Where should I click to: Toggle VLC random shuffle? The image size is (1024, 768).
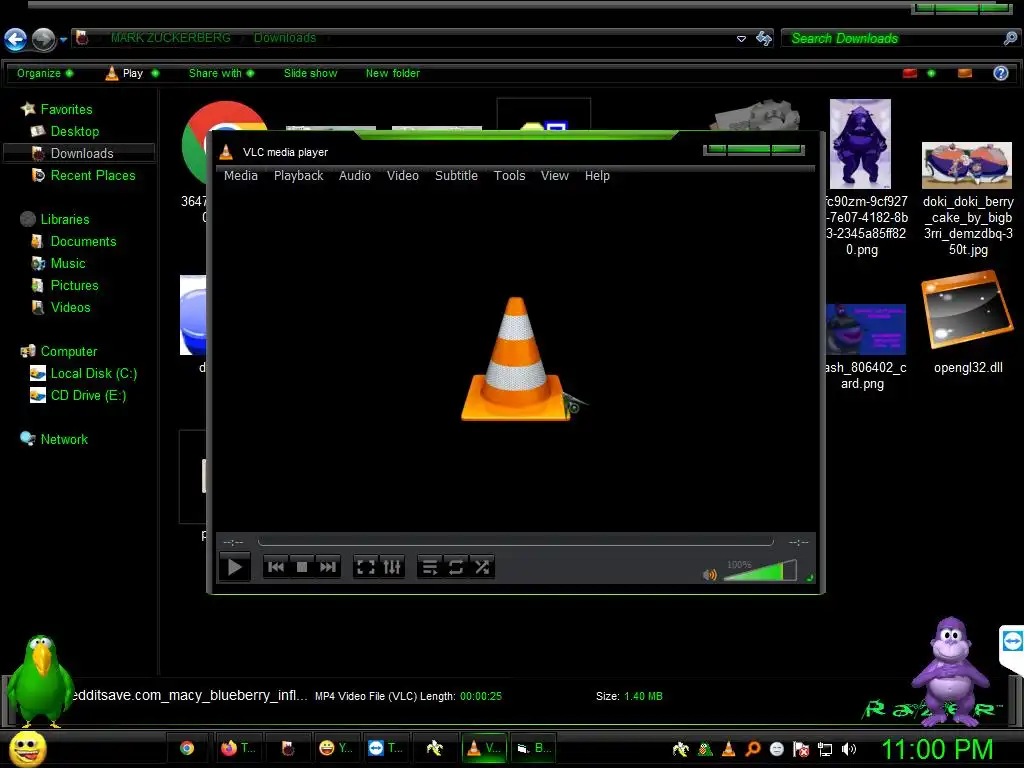point(482,567)
